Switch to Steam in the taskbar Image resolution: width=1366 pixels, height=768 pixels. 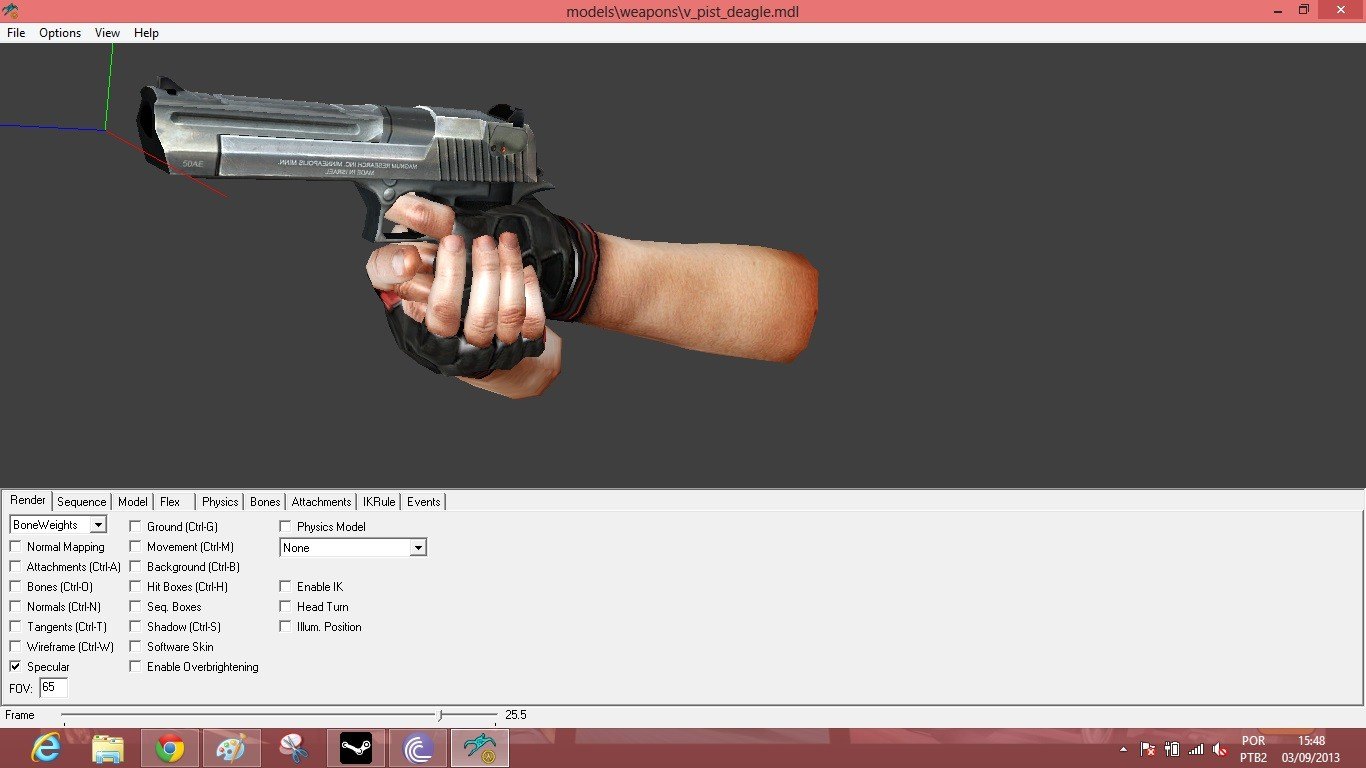click(356, 748)
